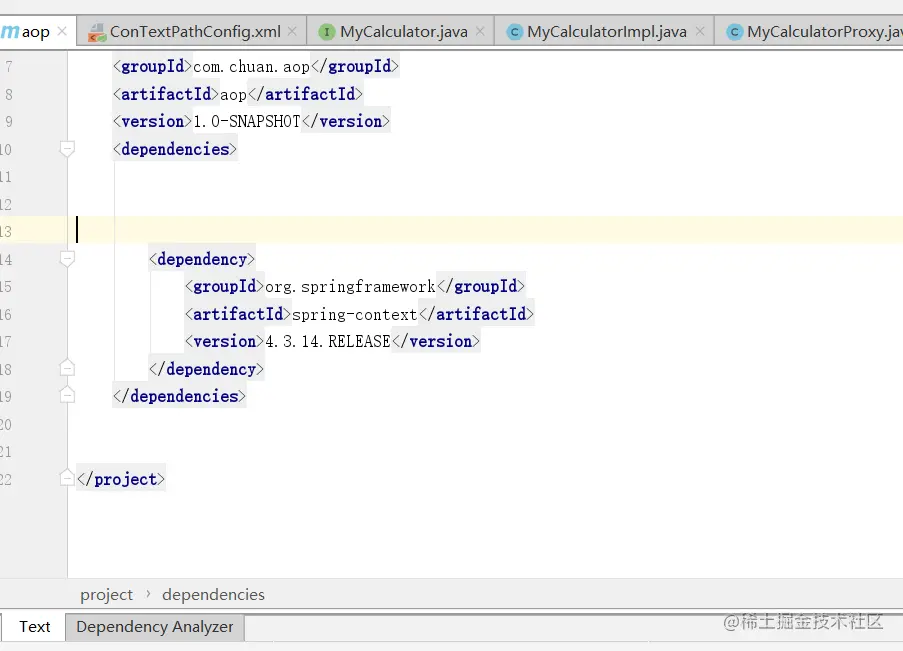The height and width of the screenshot is (651, 903).
Task: Click the class icon of MyCalculatorProxy.java
Action: point(734,32)
